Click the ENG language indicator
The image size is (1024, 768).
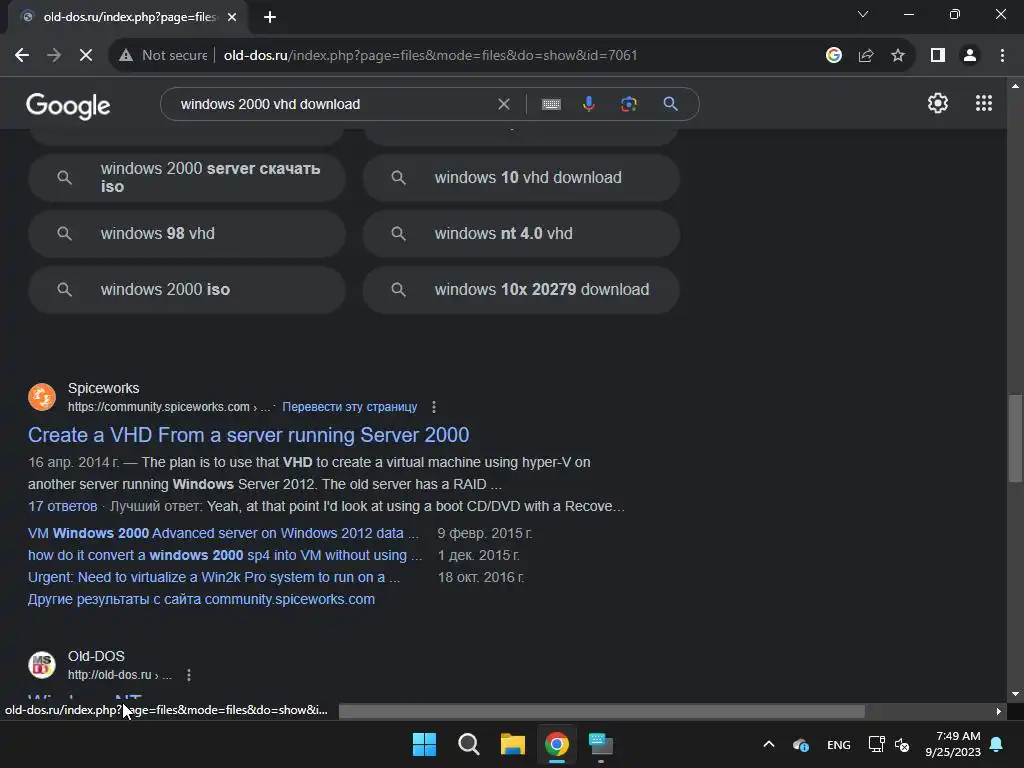pos(839,744)
